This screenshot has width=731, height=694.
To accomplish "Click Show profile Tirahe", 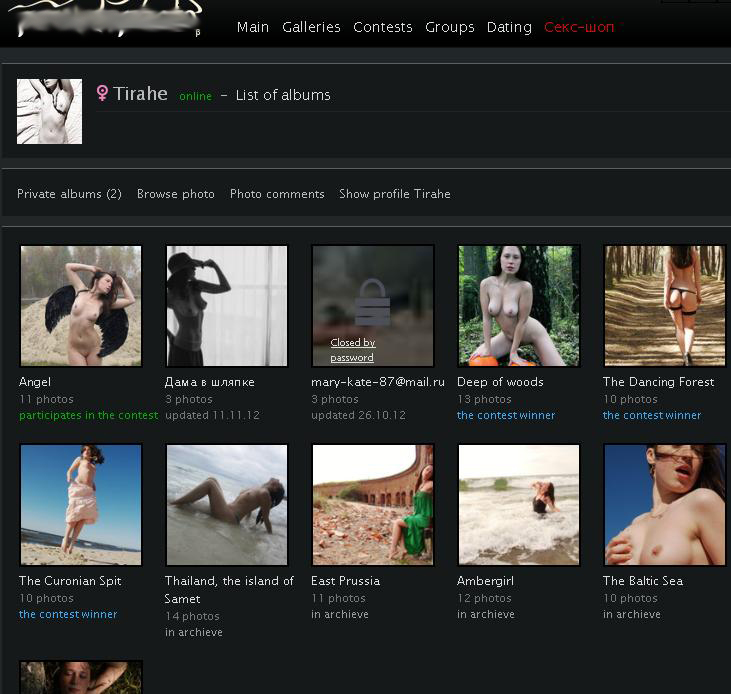I will pyautogui.click(x=395, y=194).
